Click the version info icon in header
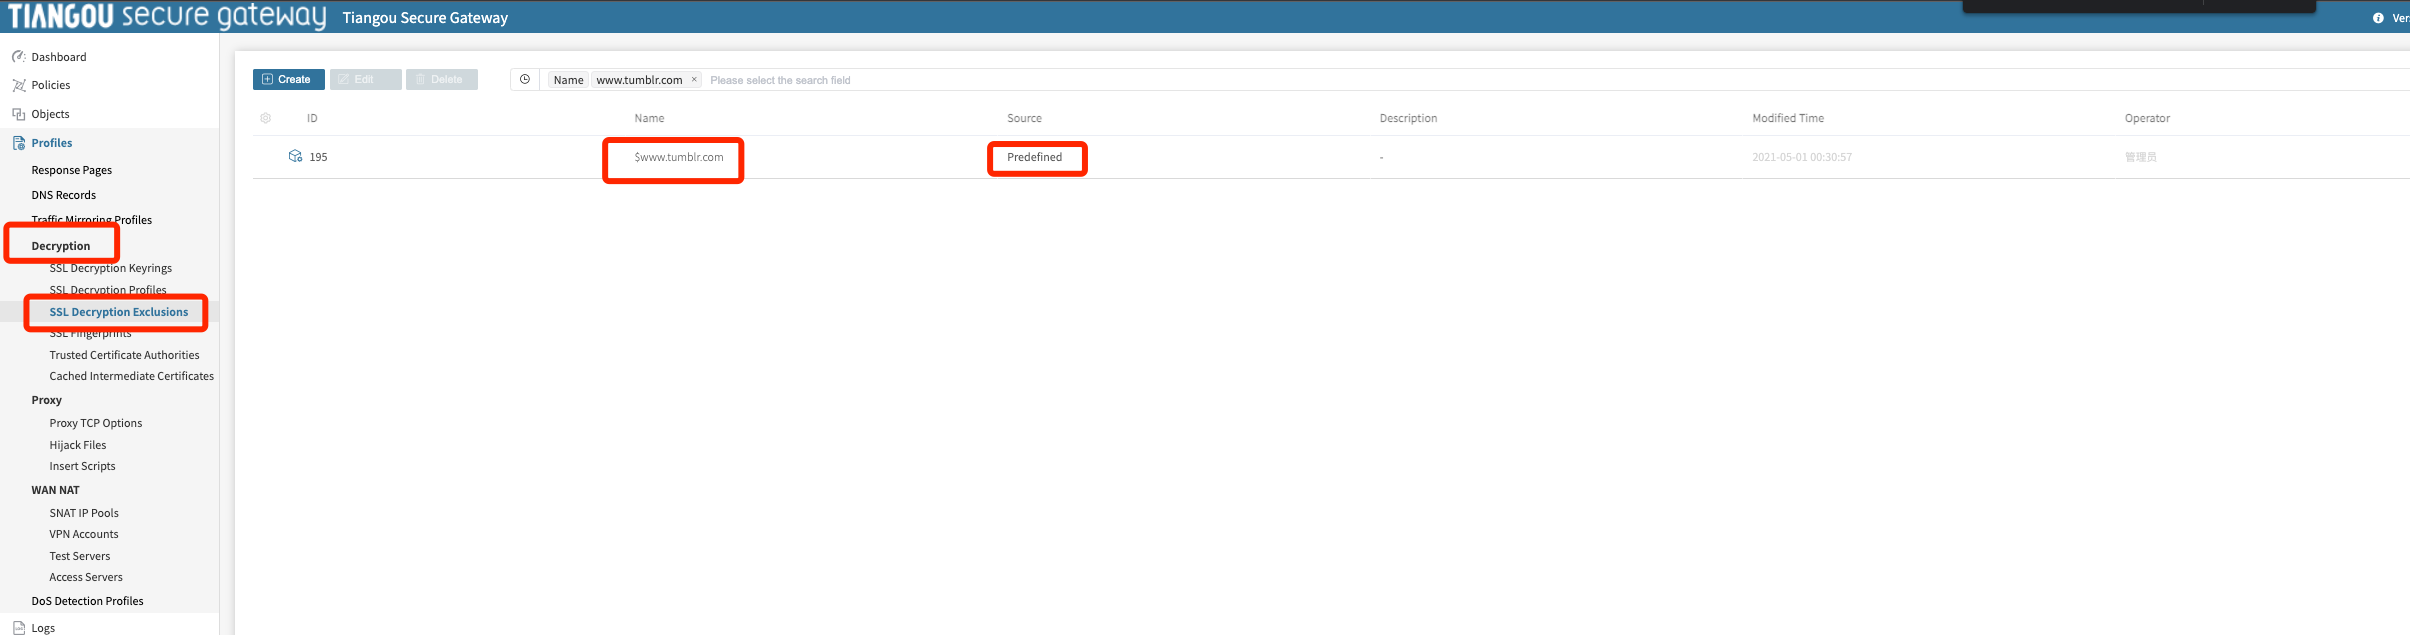This screenshot has width=2410, height=635. tap(2378, 18)
